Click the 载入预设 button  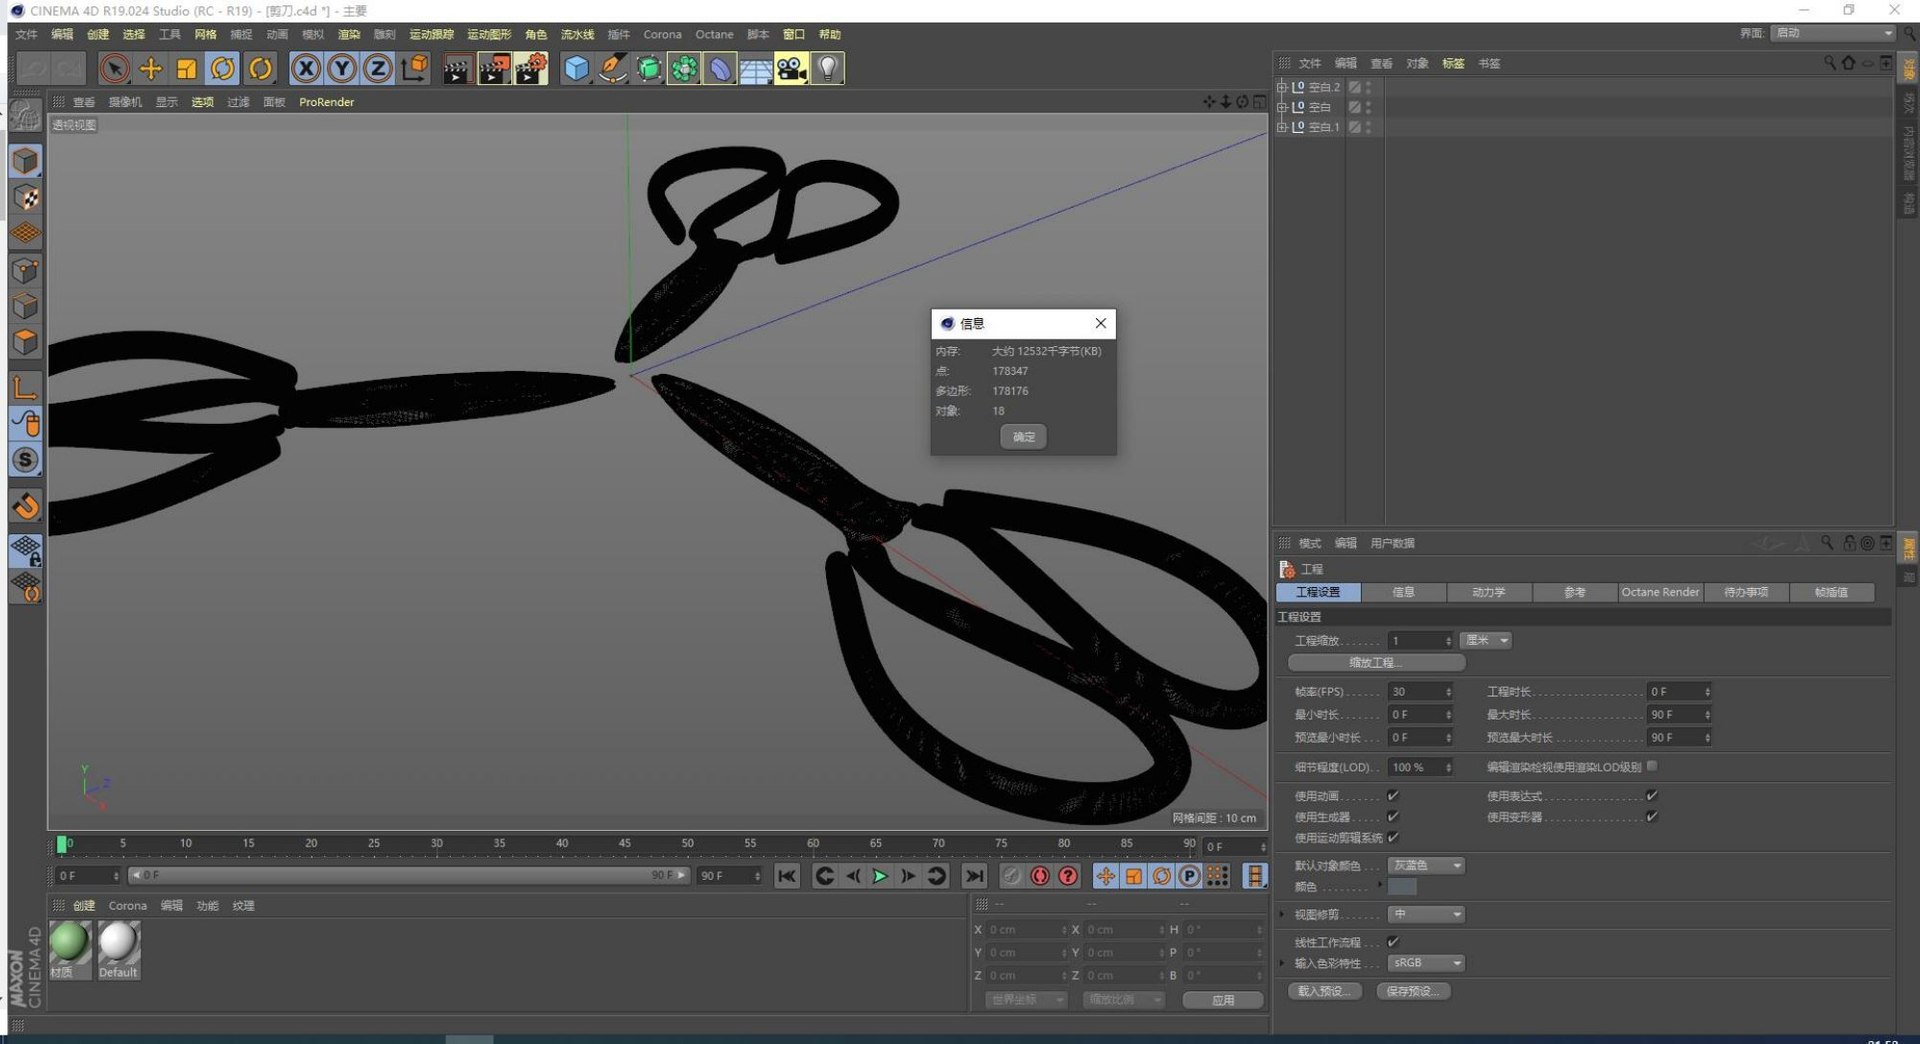point(1323,991)
